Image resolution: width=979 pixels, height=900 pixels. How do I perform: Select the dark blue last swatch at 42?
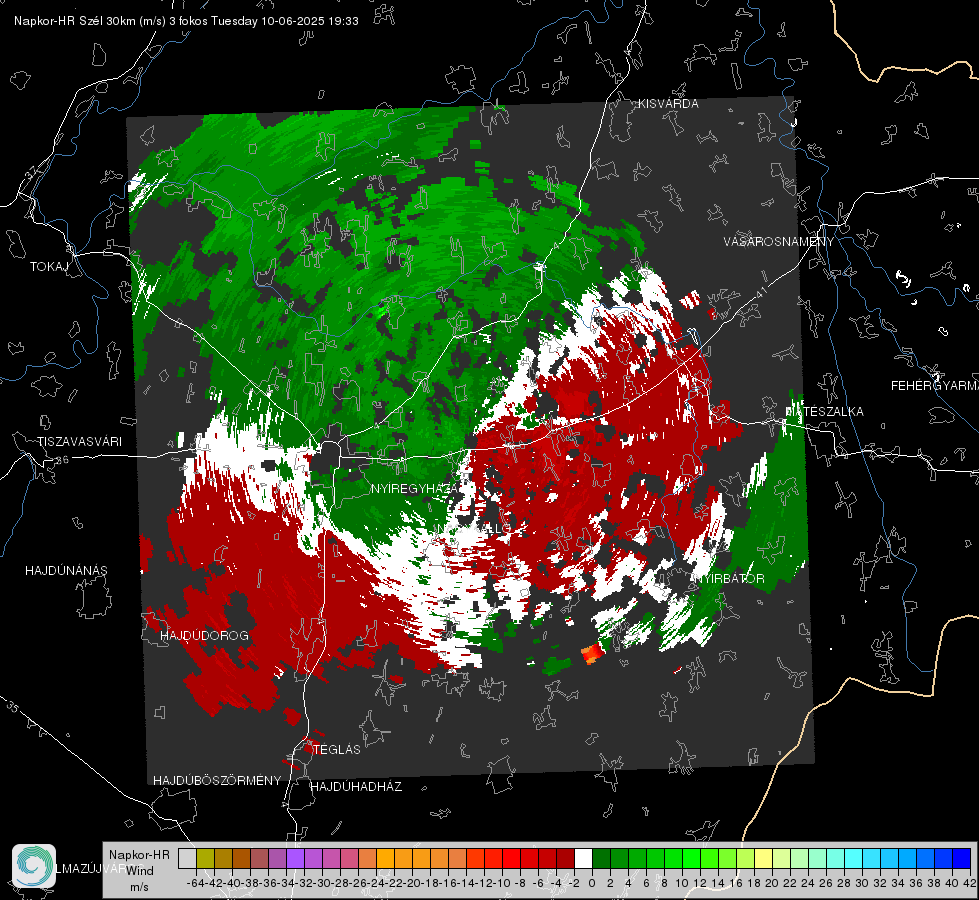(x=962, y=858)
